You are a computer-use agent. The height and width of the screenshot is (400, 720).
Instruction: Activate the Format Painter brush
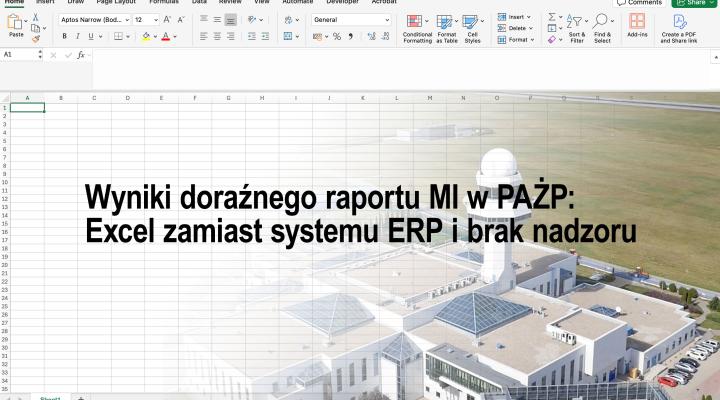coord(36,39)
